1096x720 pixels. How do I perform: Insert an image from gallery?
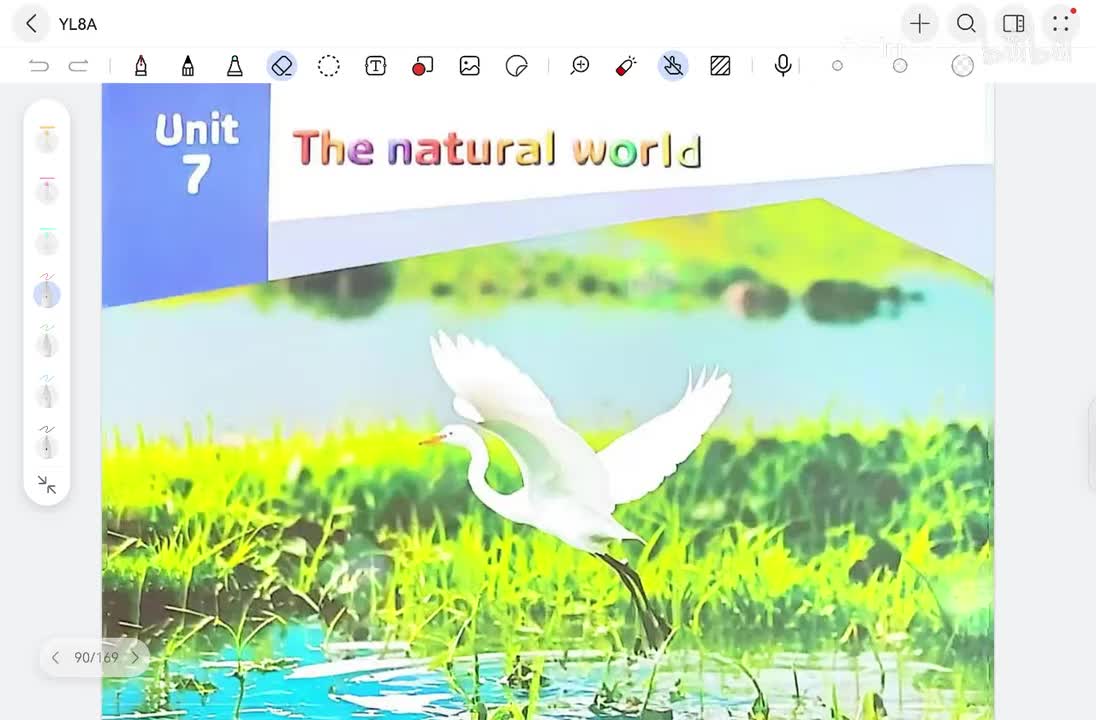[x=470, y=66]
